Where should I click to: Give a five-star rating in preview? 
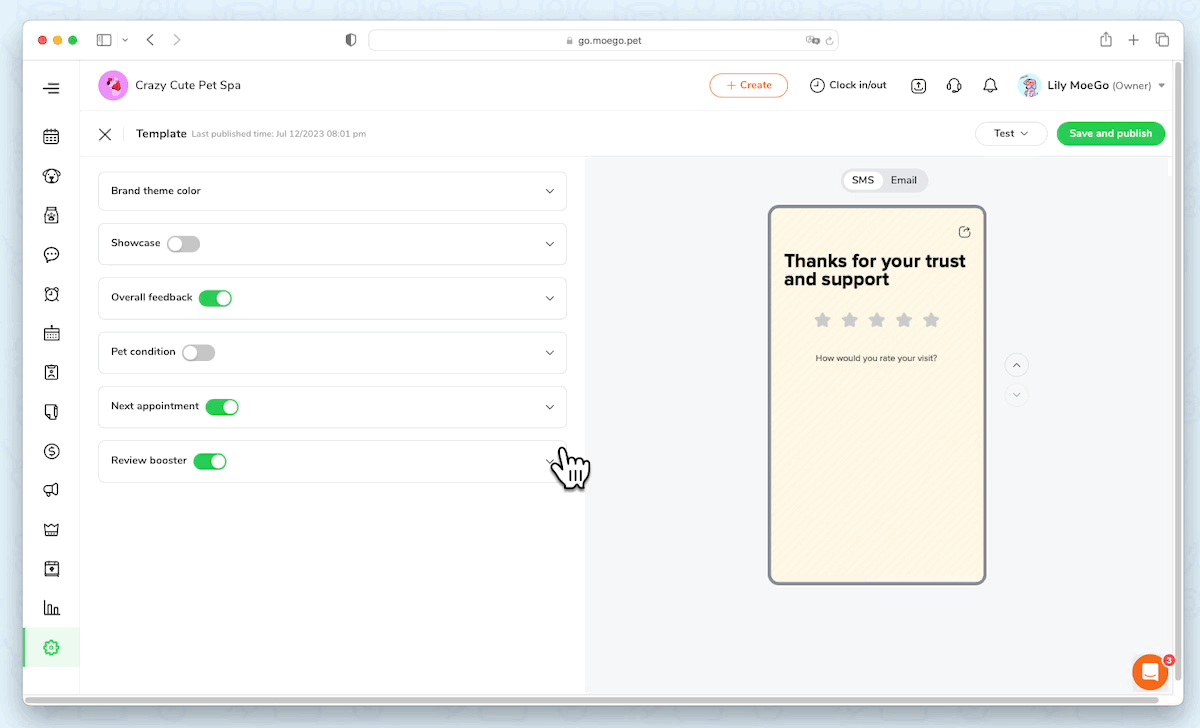pos(931,320)
